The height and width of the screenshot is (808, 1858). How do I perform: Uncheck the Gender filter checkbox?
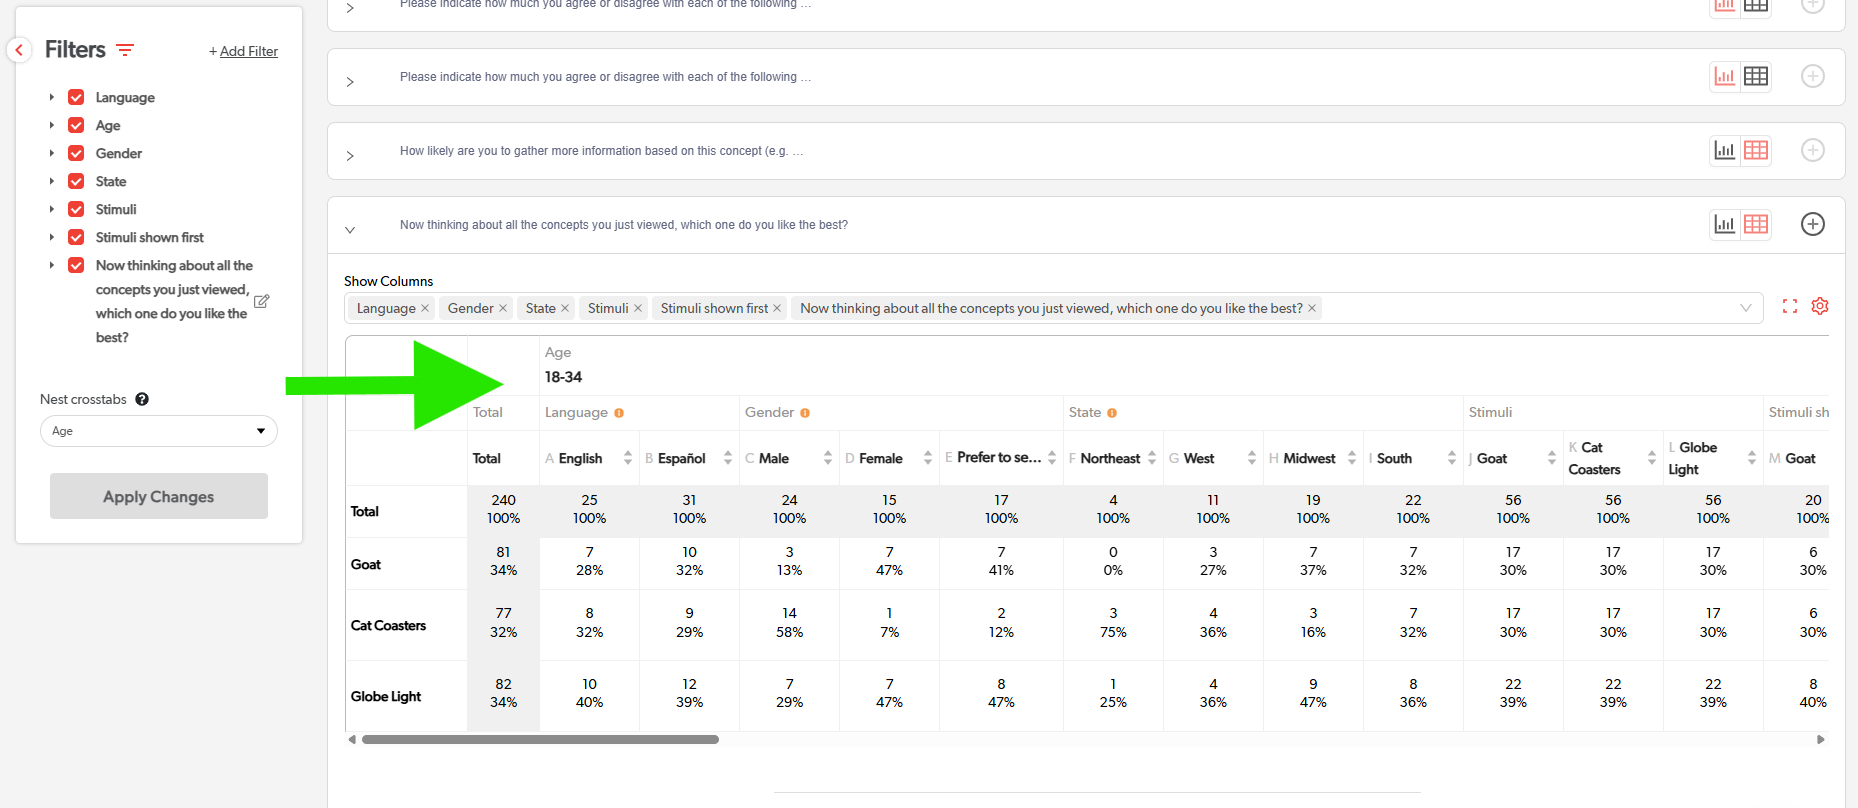click(76, 153)
